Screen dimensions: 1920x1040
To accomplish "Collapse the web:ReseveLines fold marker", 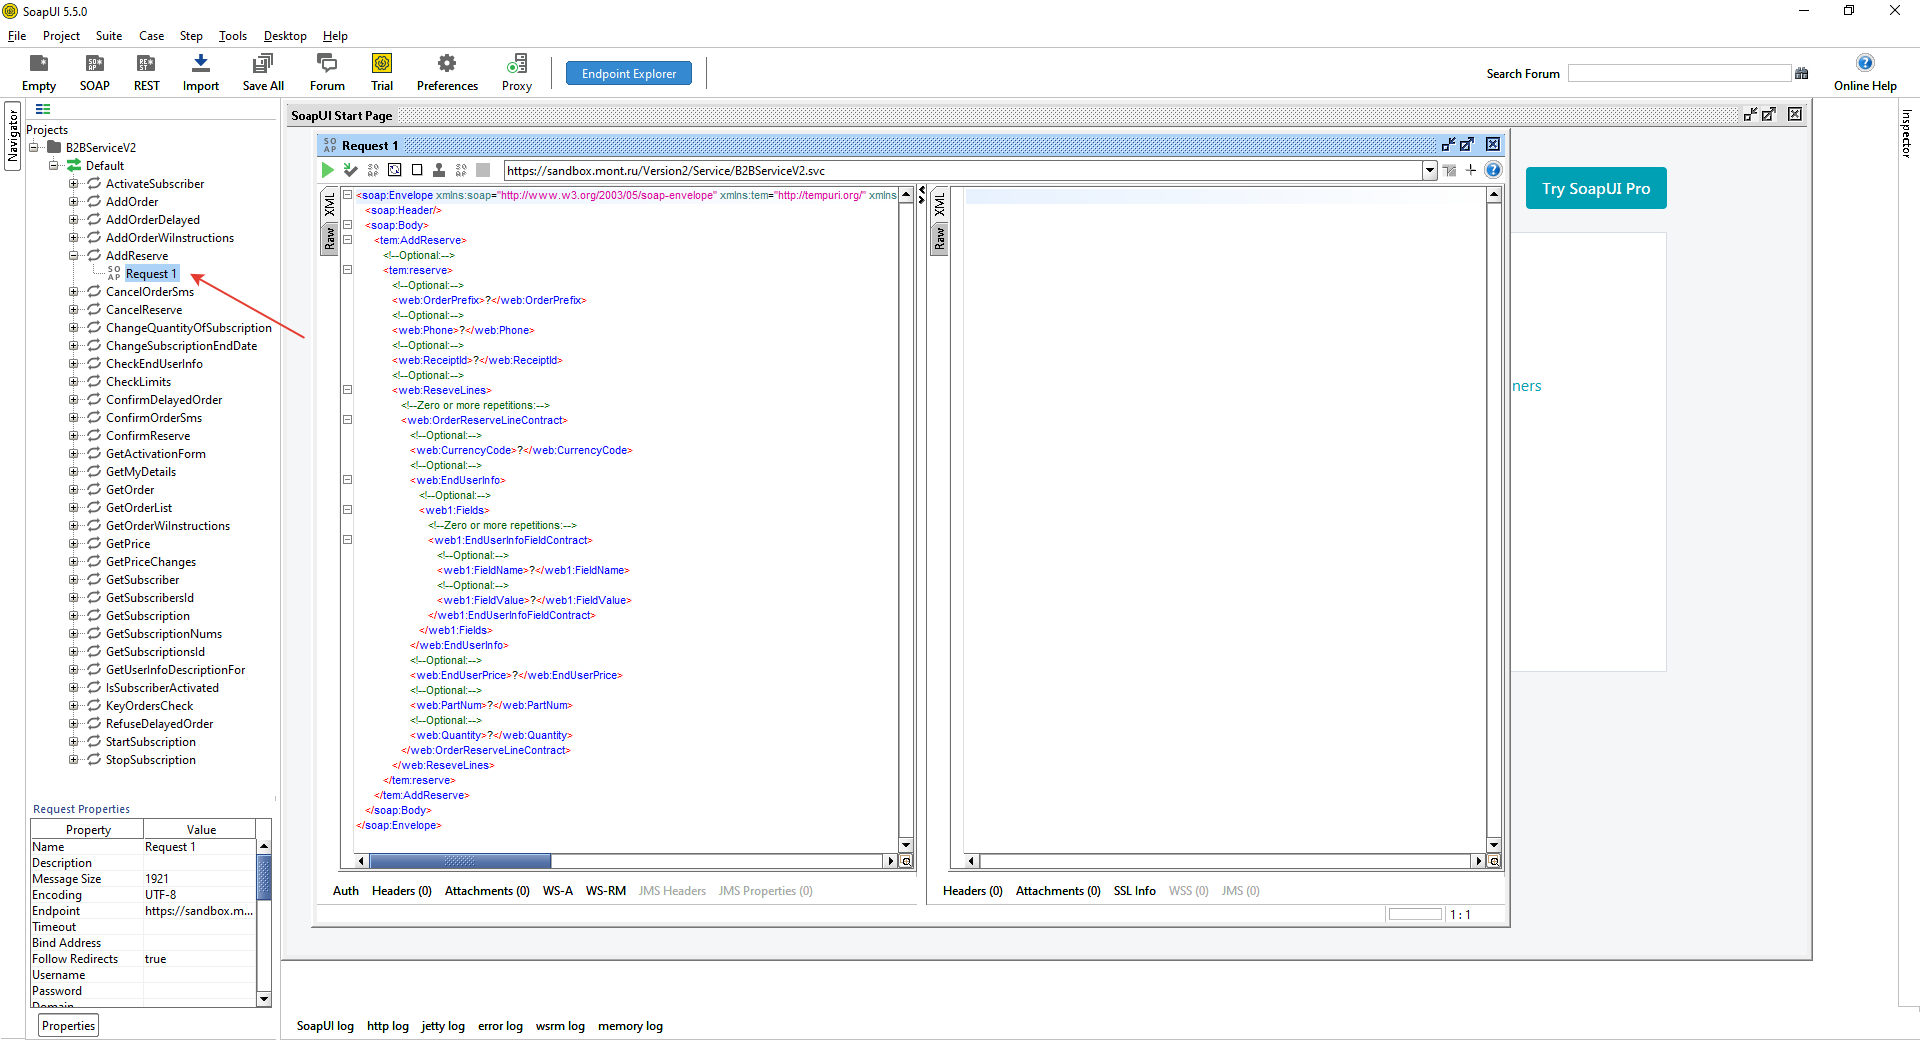I will (x=348, y=390).
